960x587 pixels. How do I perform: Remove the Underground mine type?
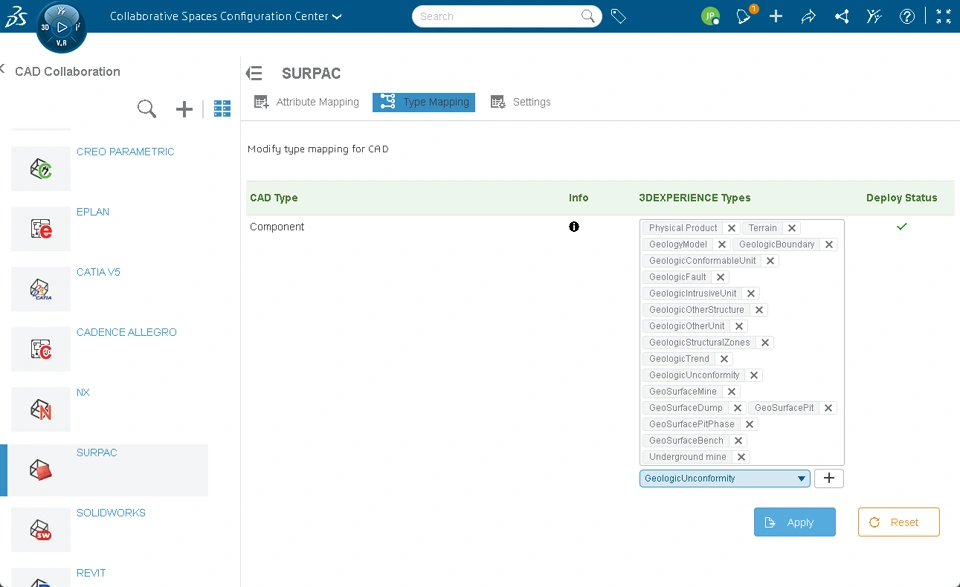[741, 457]
